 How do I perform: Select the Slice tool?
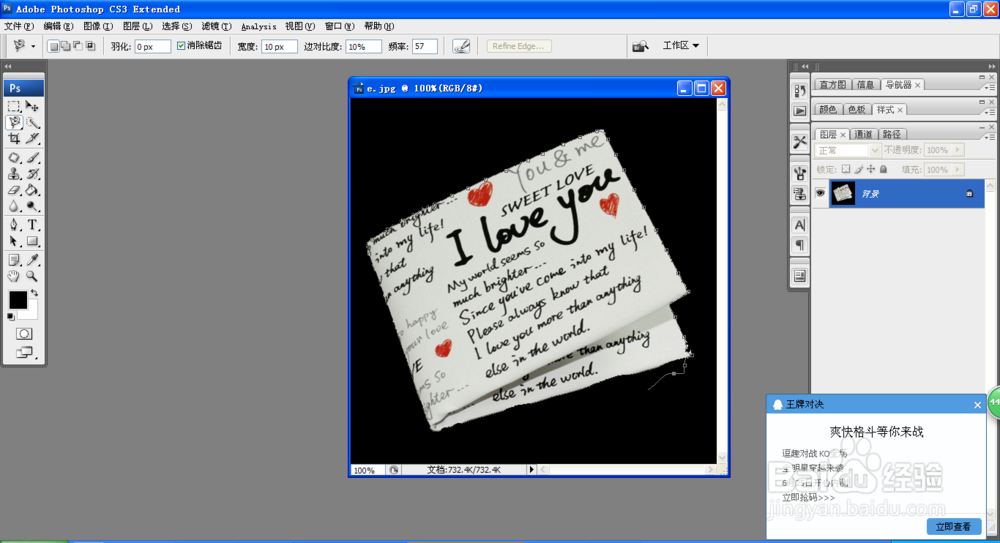33,138
